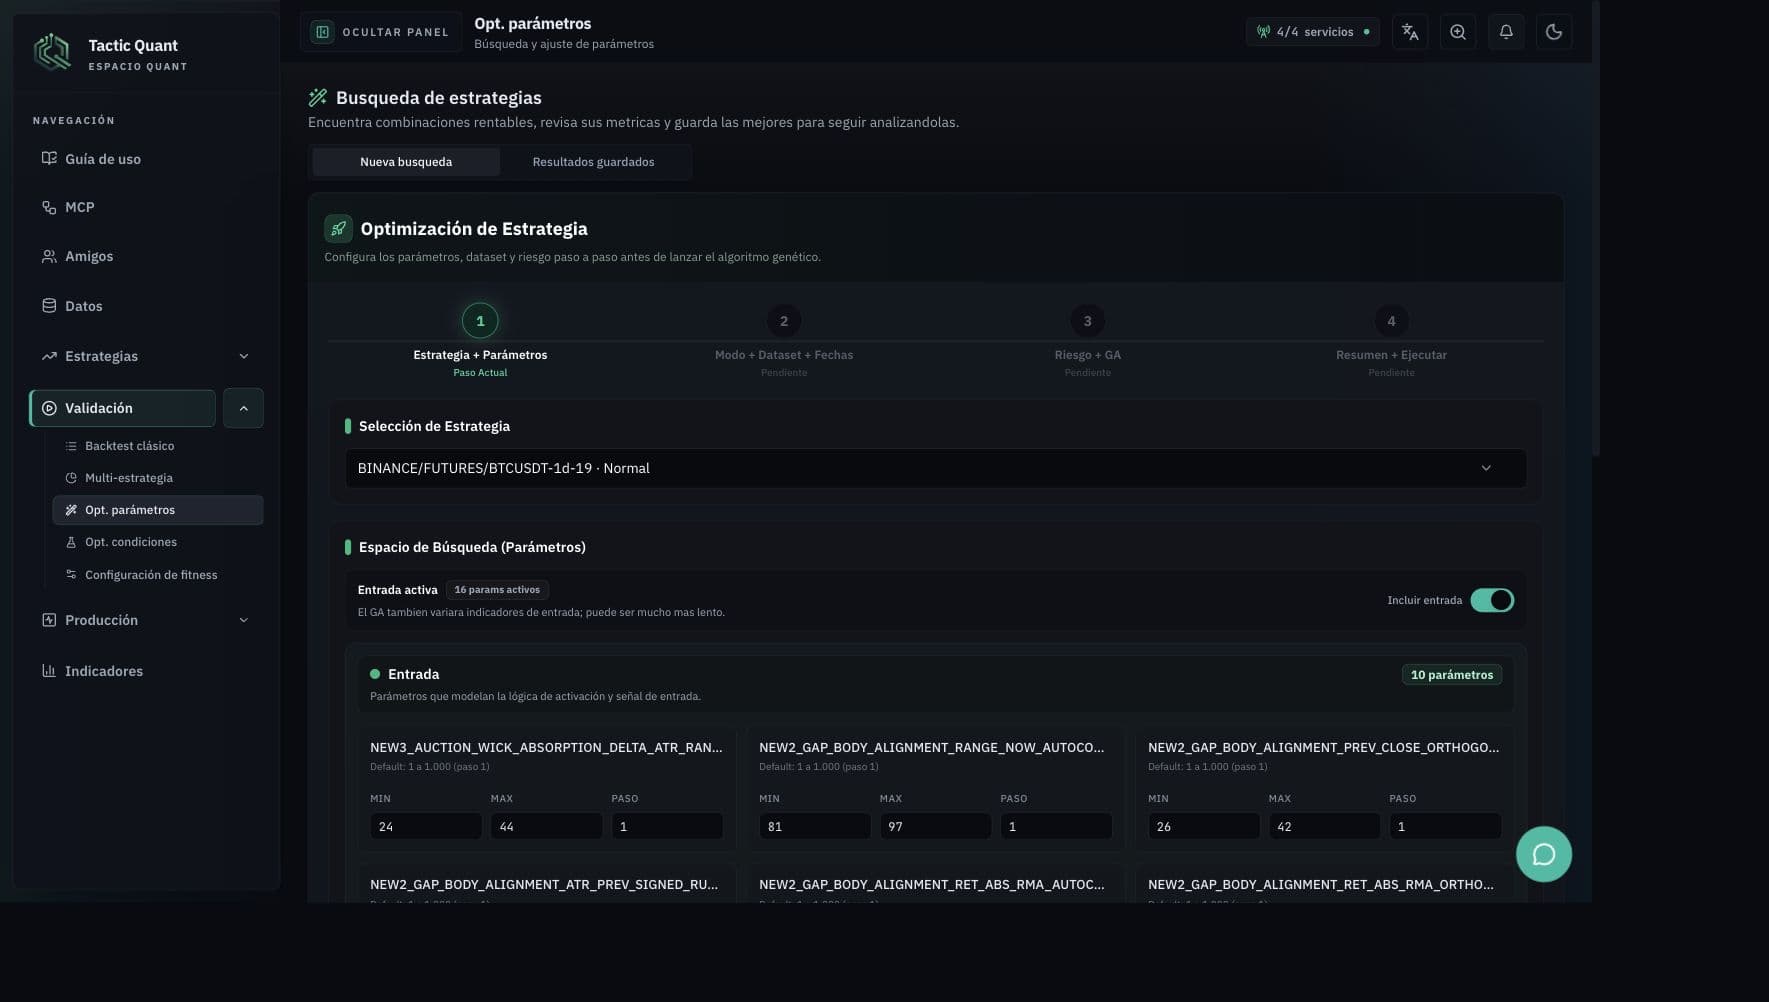The image size is (1769, 1002).
Task: Open Opt. condiciones submenu item
Action: (158, 542)
